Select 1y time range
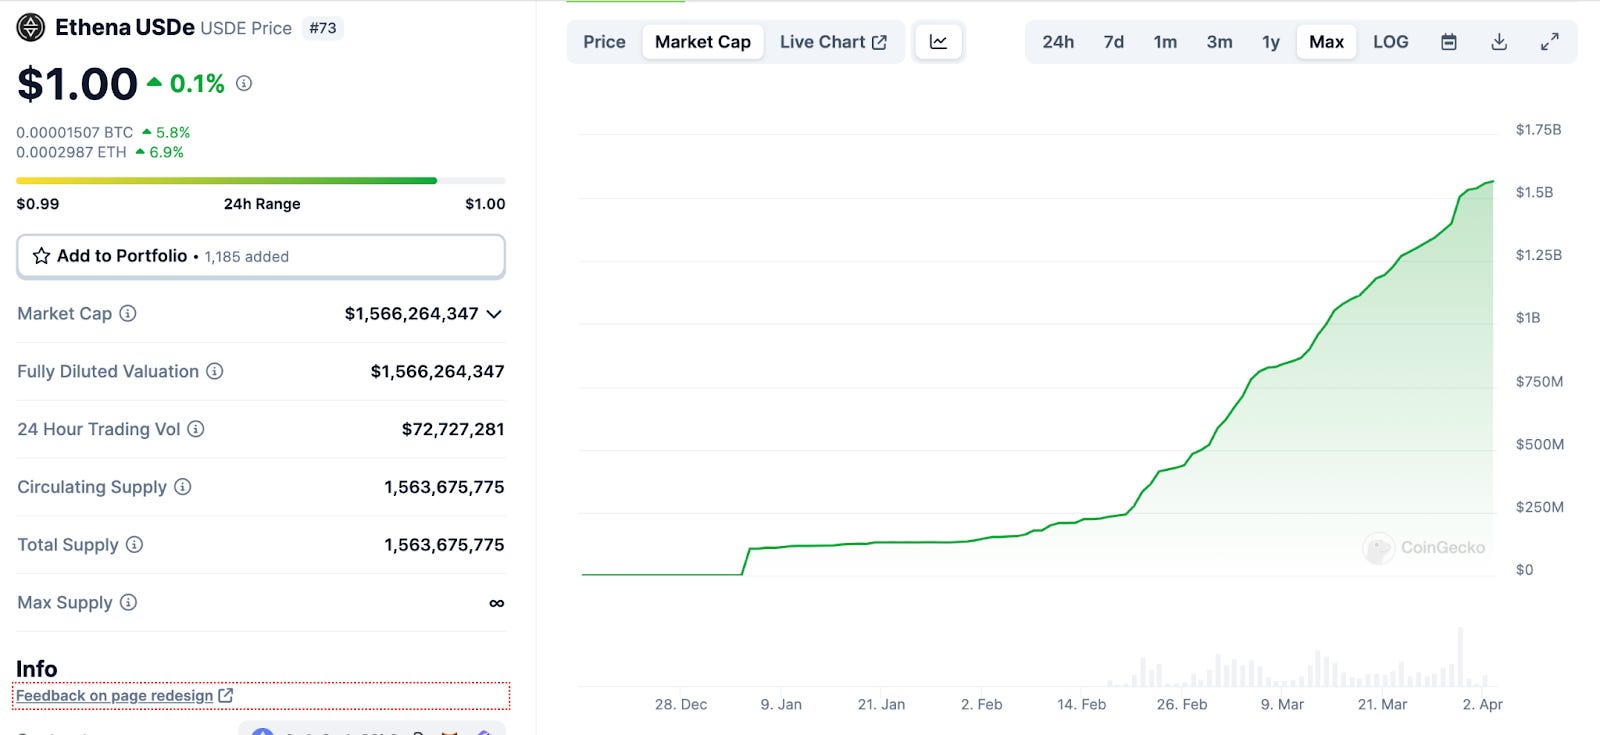Screen dimensions: 1600x735 coord(1271,42)
